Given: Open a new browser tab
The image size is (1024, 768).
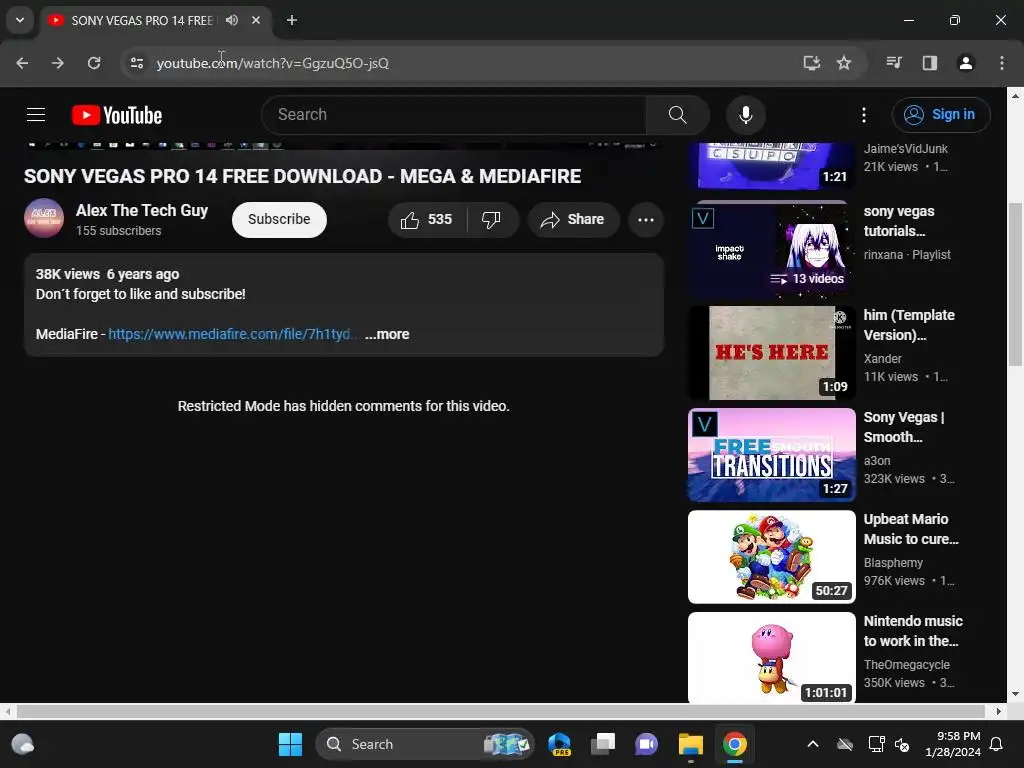Looking at the screenshot, I should pyautogui.click(x=292, y=20).
